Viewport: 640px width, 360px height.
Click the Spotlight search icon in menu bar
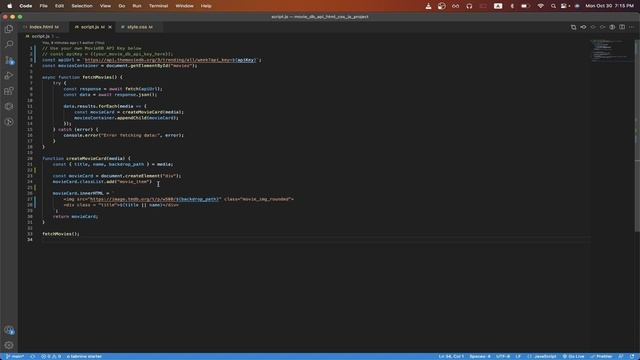pyautogui.click(x=553, y=6)
